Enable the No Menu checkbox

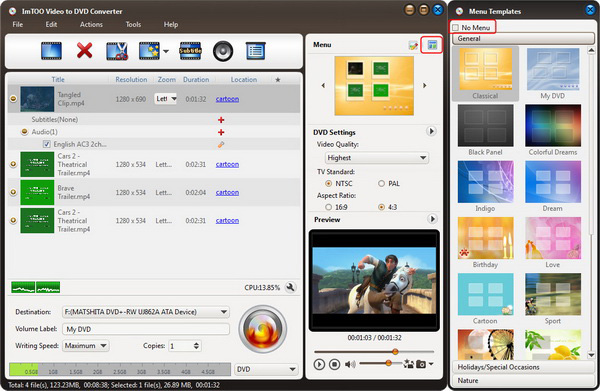point(455,28)
